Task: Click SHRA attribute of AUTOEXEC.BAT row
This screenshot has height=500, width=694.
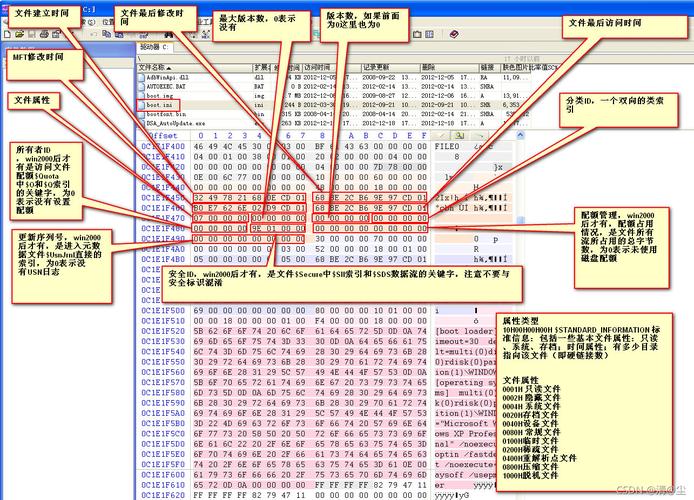Action: [x=487, y=87]
